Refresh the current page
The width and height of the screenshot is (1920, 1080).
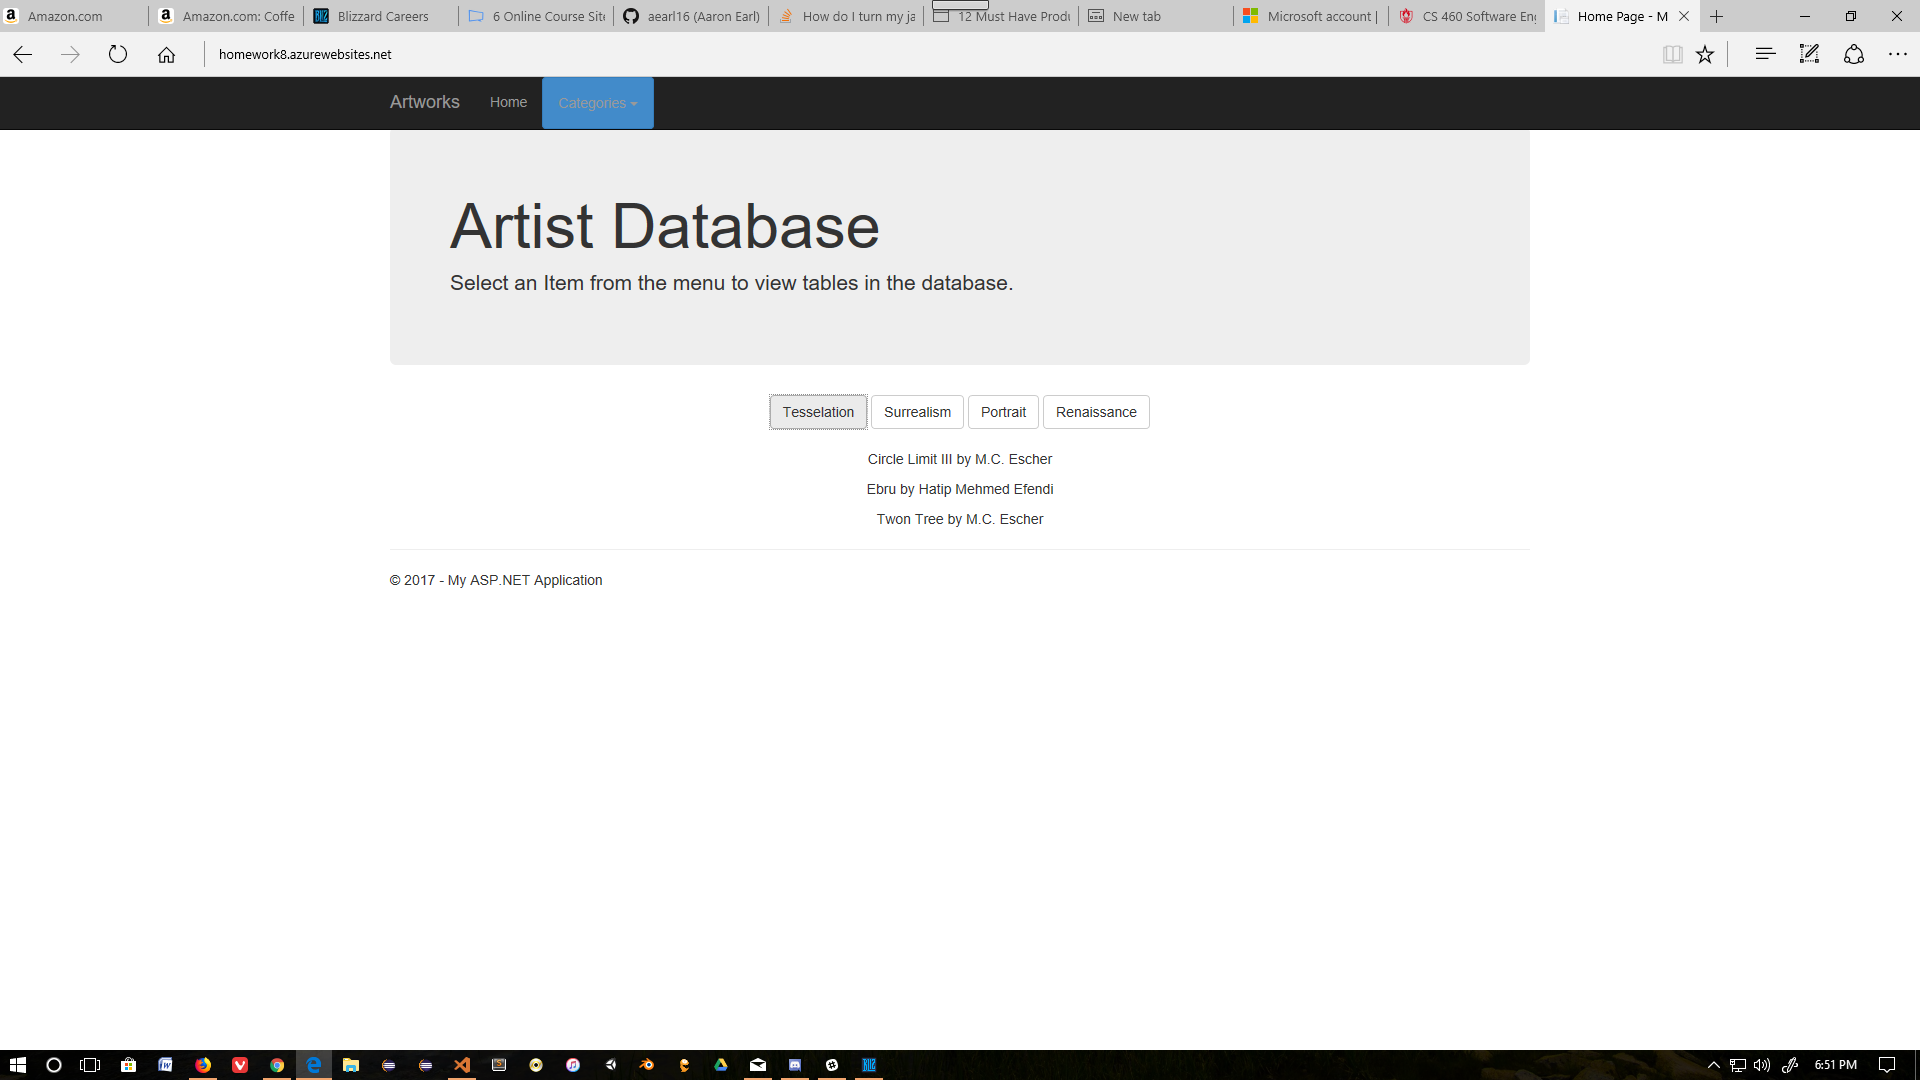click(x=118, y=55)
